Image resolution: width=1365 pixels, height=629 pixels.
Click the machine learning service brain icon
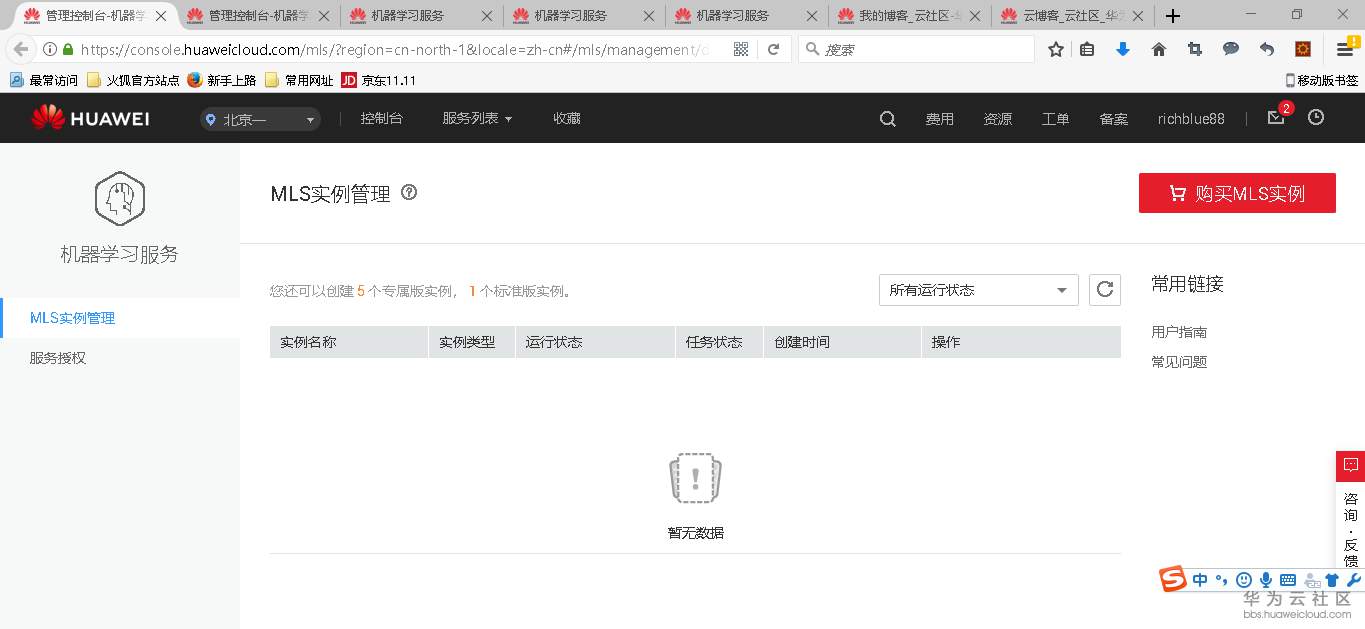(119, 198)
